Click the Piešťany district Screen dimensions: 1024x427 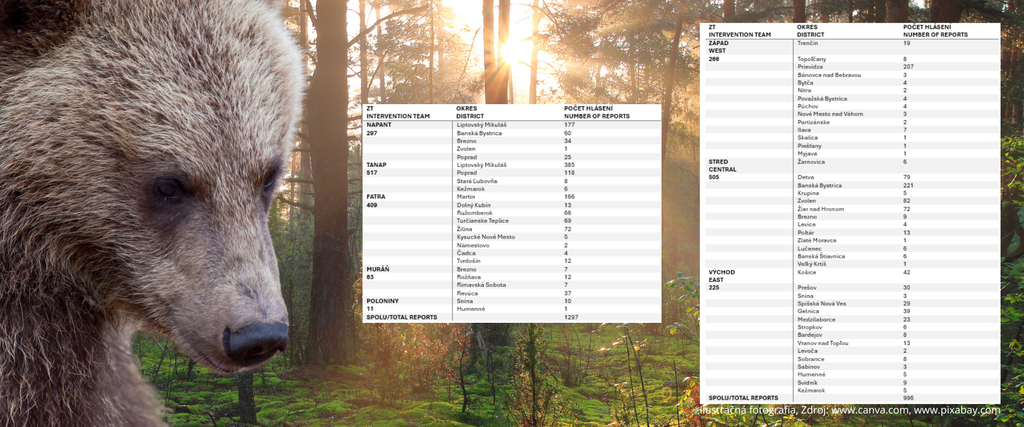point(809,146)
